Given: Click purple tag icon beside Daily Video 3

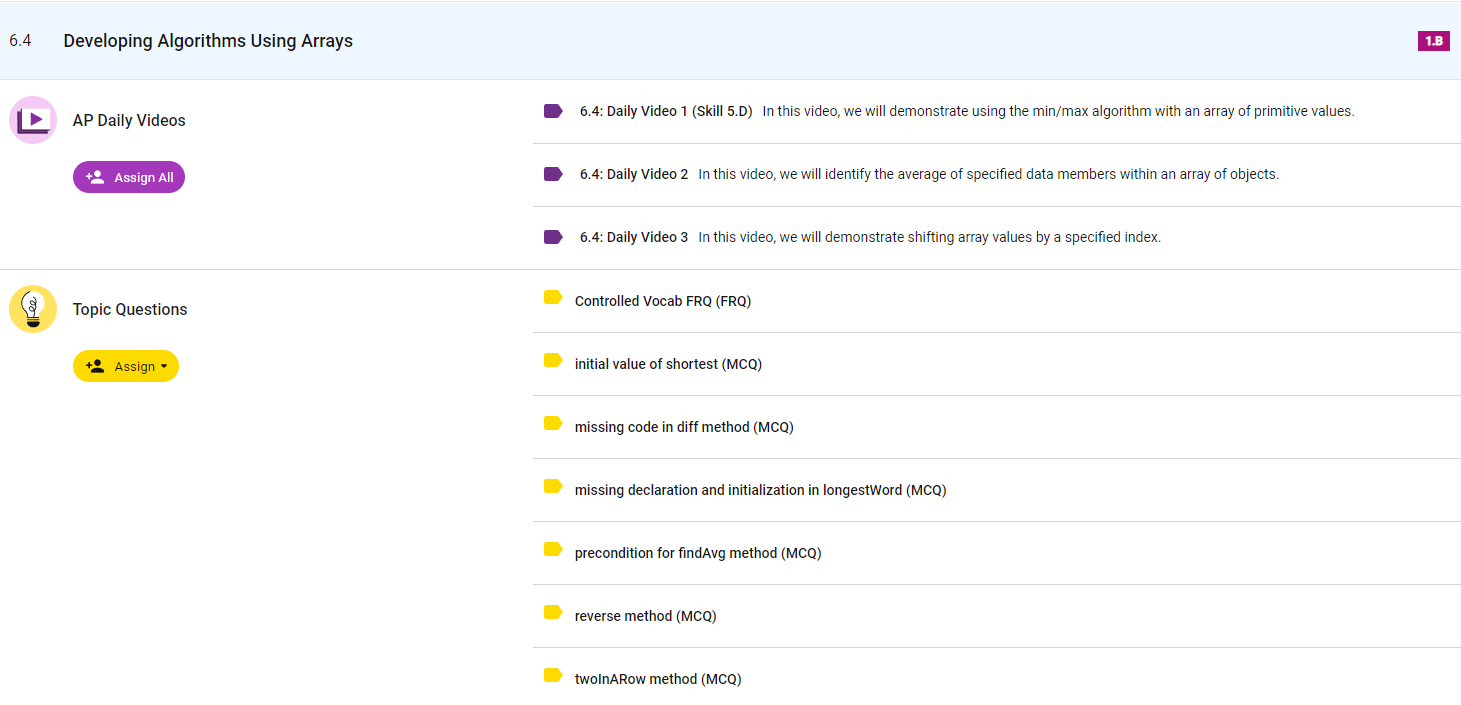Looking at the screenshot, I should 553,237.
